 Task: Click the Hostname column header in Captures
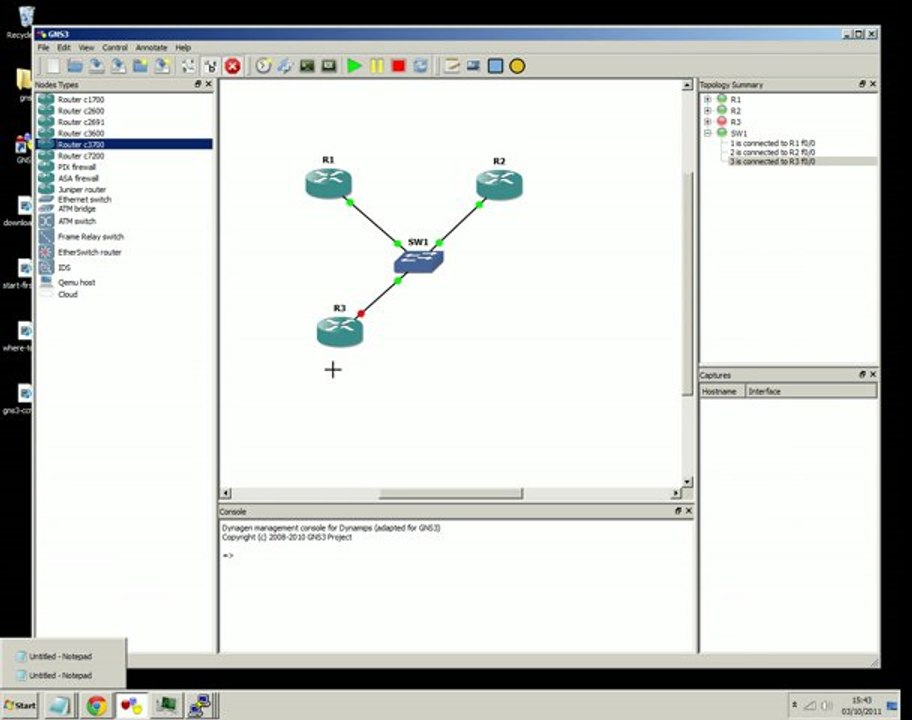pos(722,391)
